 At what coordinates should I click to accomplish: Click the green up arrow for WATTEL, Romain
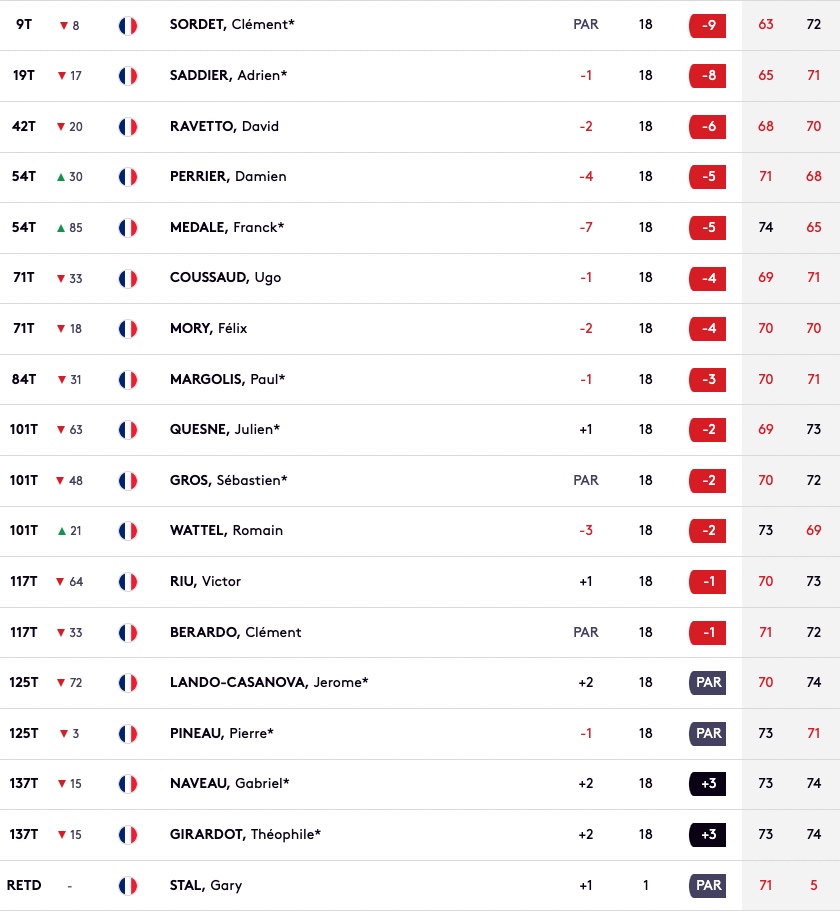pyautogui.click(x=61, y=531)
